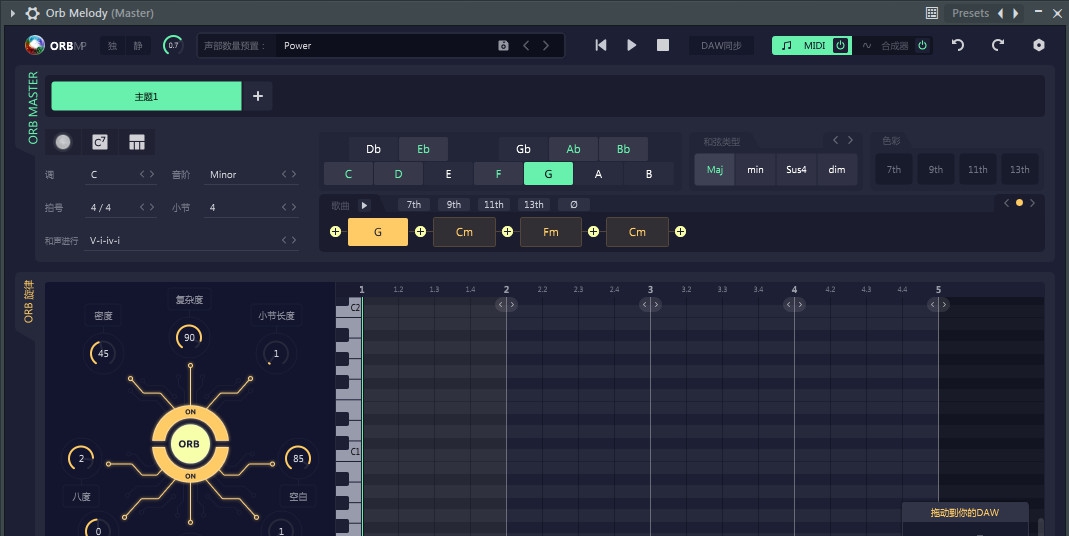This screenshot has width=1069, height=536.
Task: Click the Minor scale dropdown field
Action: click(251, 175)
